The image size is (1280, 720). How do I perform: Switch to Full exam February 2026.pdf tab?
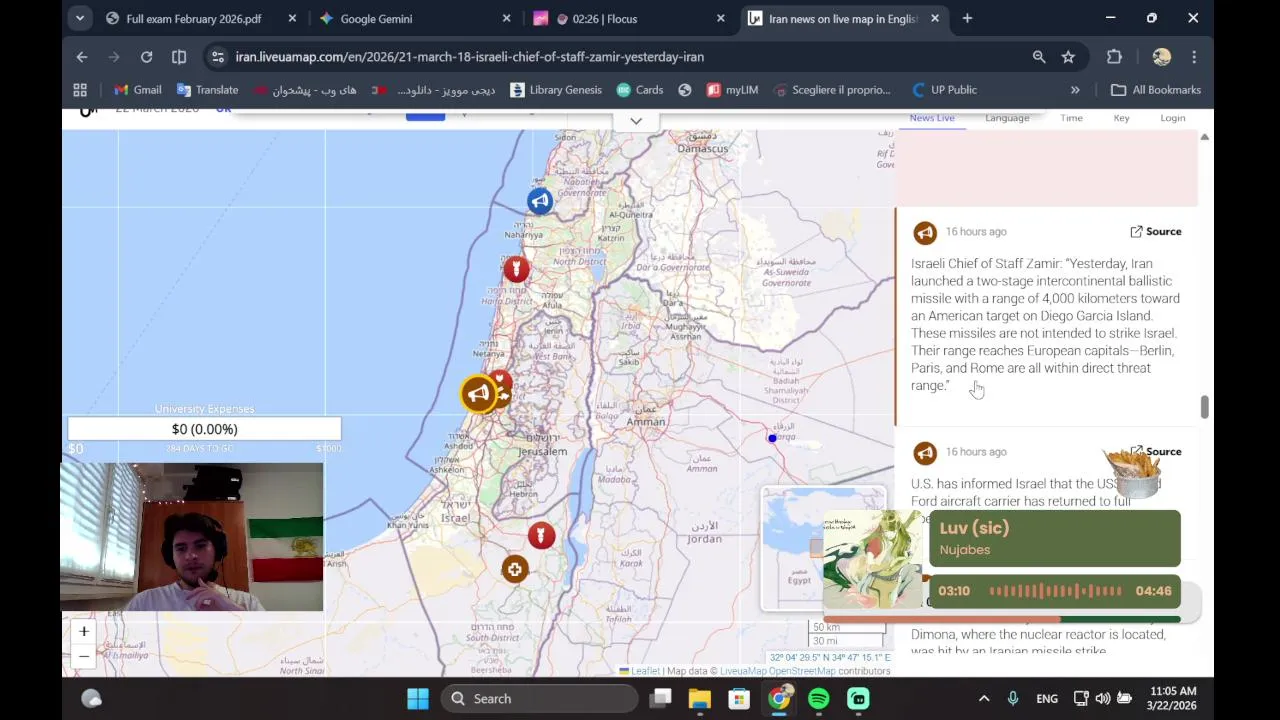(194, 18)
